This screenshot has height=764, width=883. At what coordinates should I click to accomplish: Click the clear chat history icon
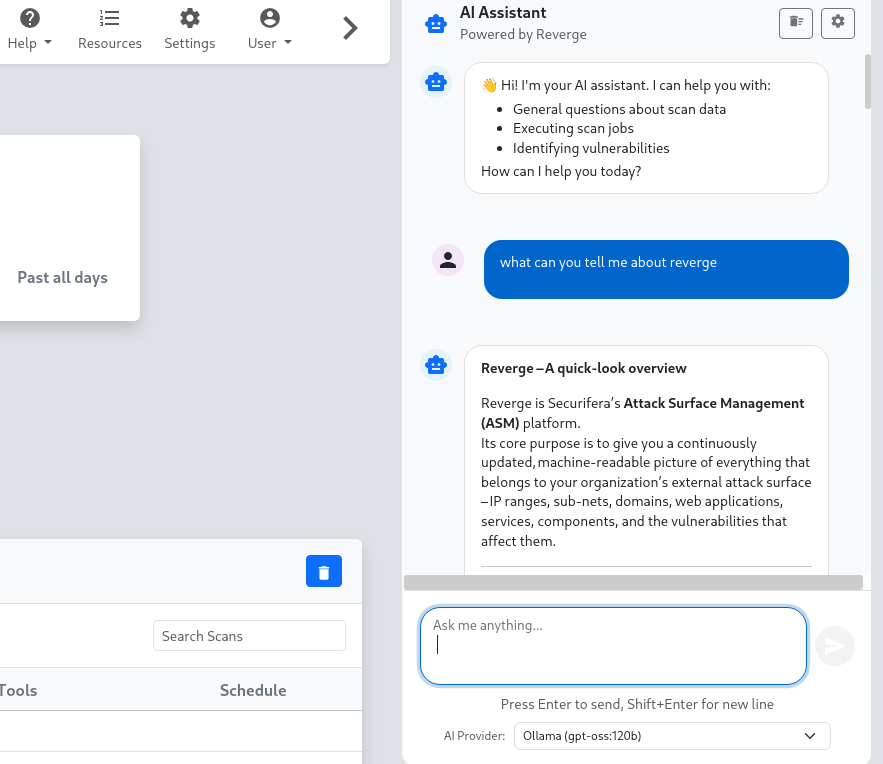796,23
